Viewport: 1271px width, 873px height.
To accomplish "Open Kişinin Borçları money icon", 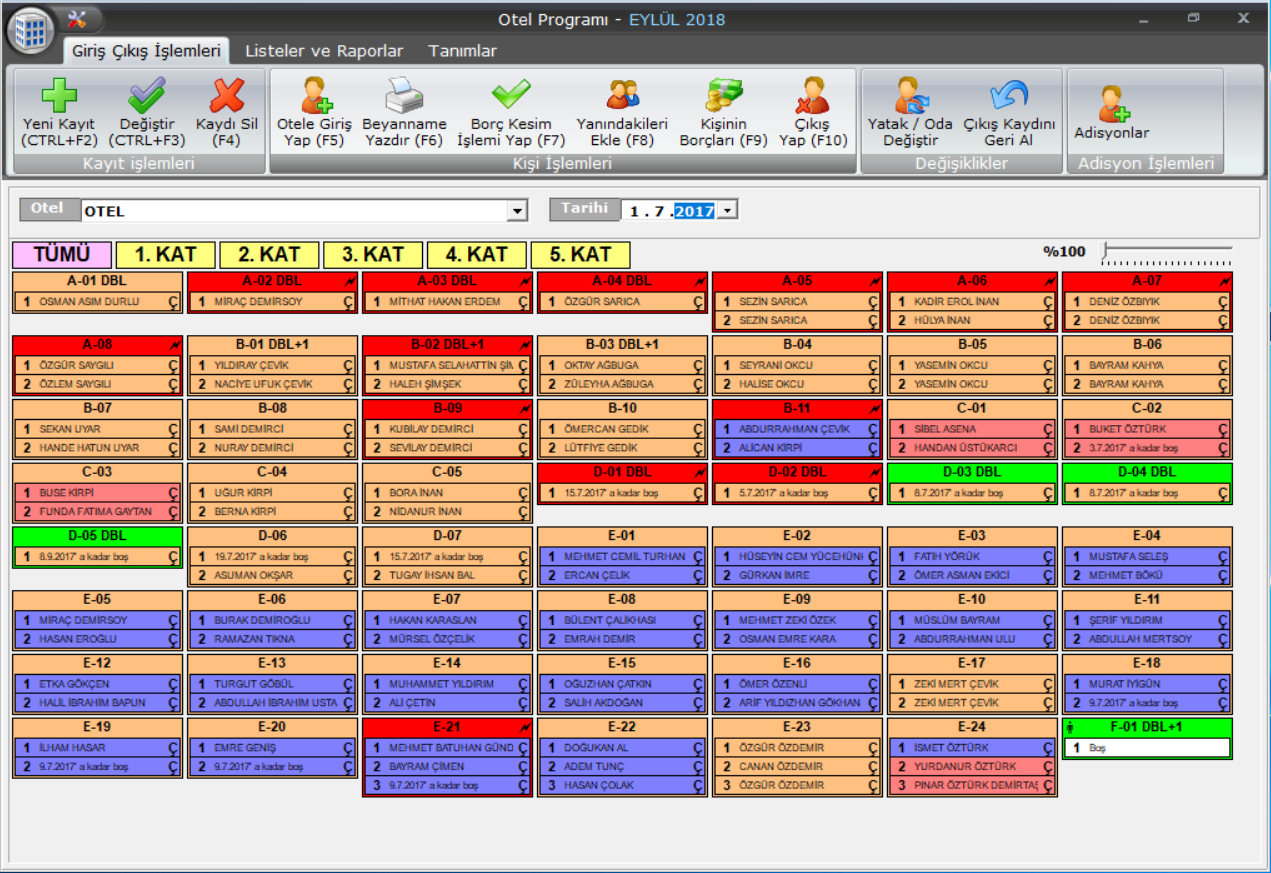I will 722,97.
